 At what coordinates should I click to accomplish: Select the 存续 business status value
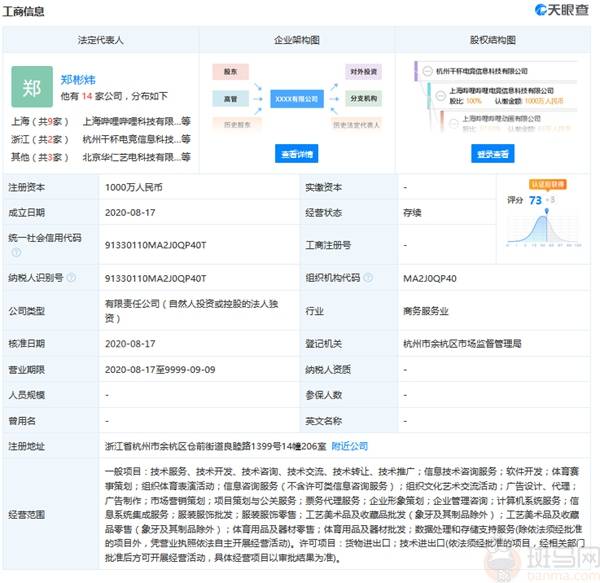point(412,213)
